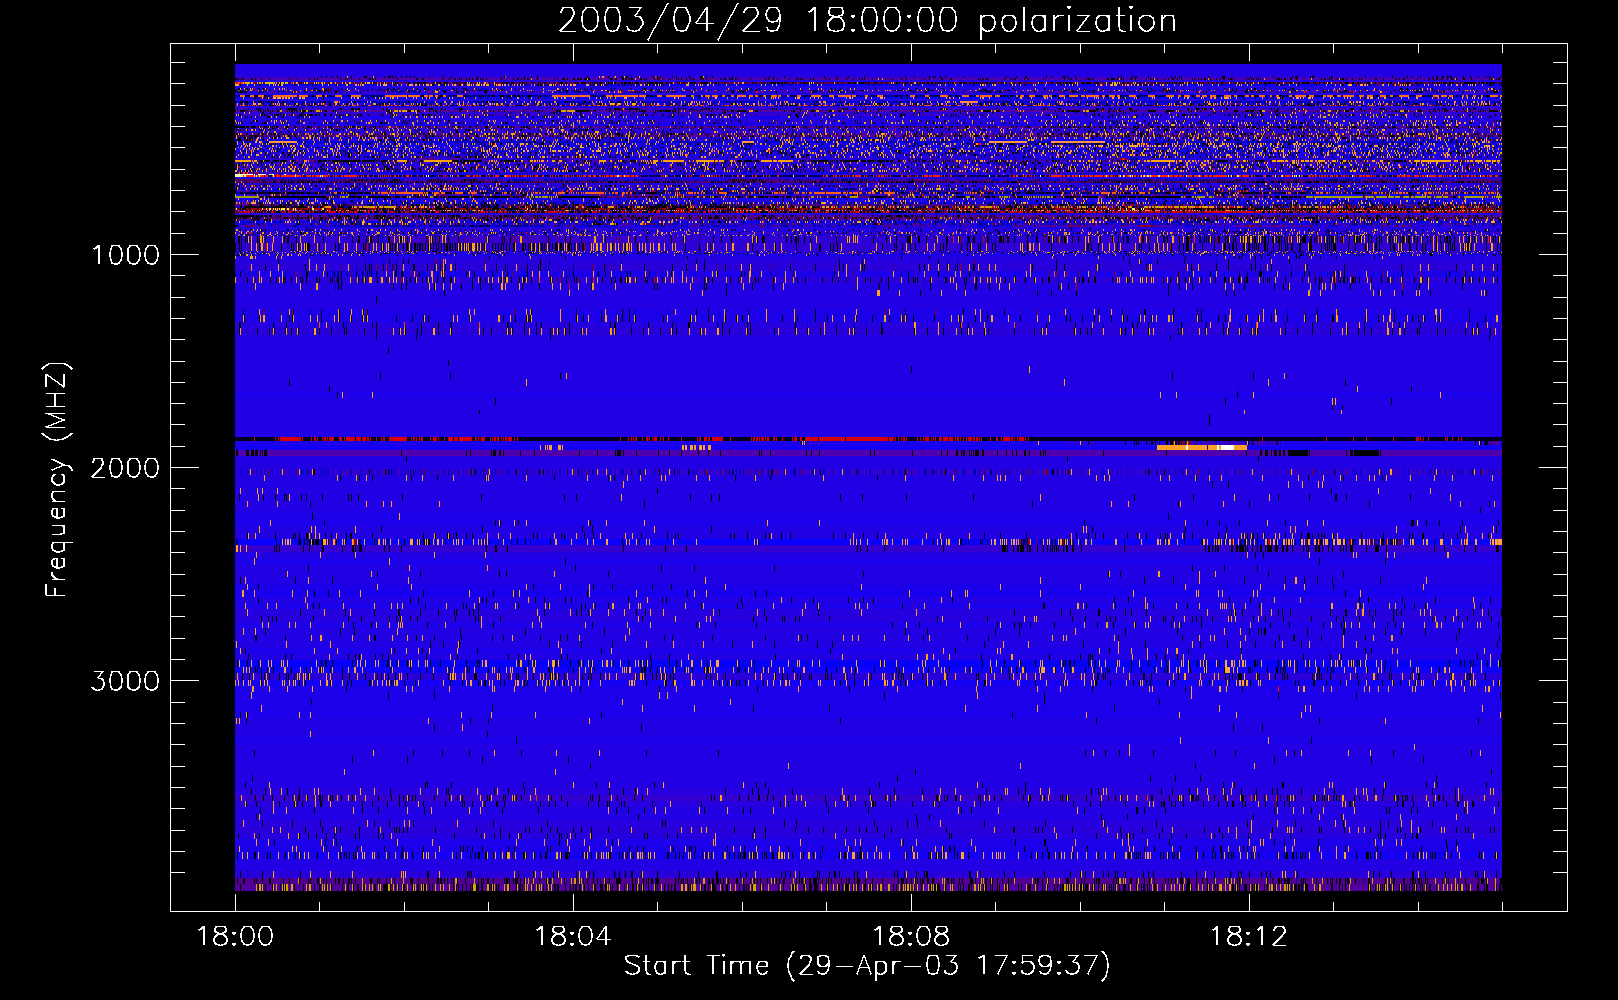Select the 'Start Time (29-Apr-03 17:59:37)' axis label
This screenshot has width=1618, height=1000.
[867, 966]
